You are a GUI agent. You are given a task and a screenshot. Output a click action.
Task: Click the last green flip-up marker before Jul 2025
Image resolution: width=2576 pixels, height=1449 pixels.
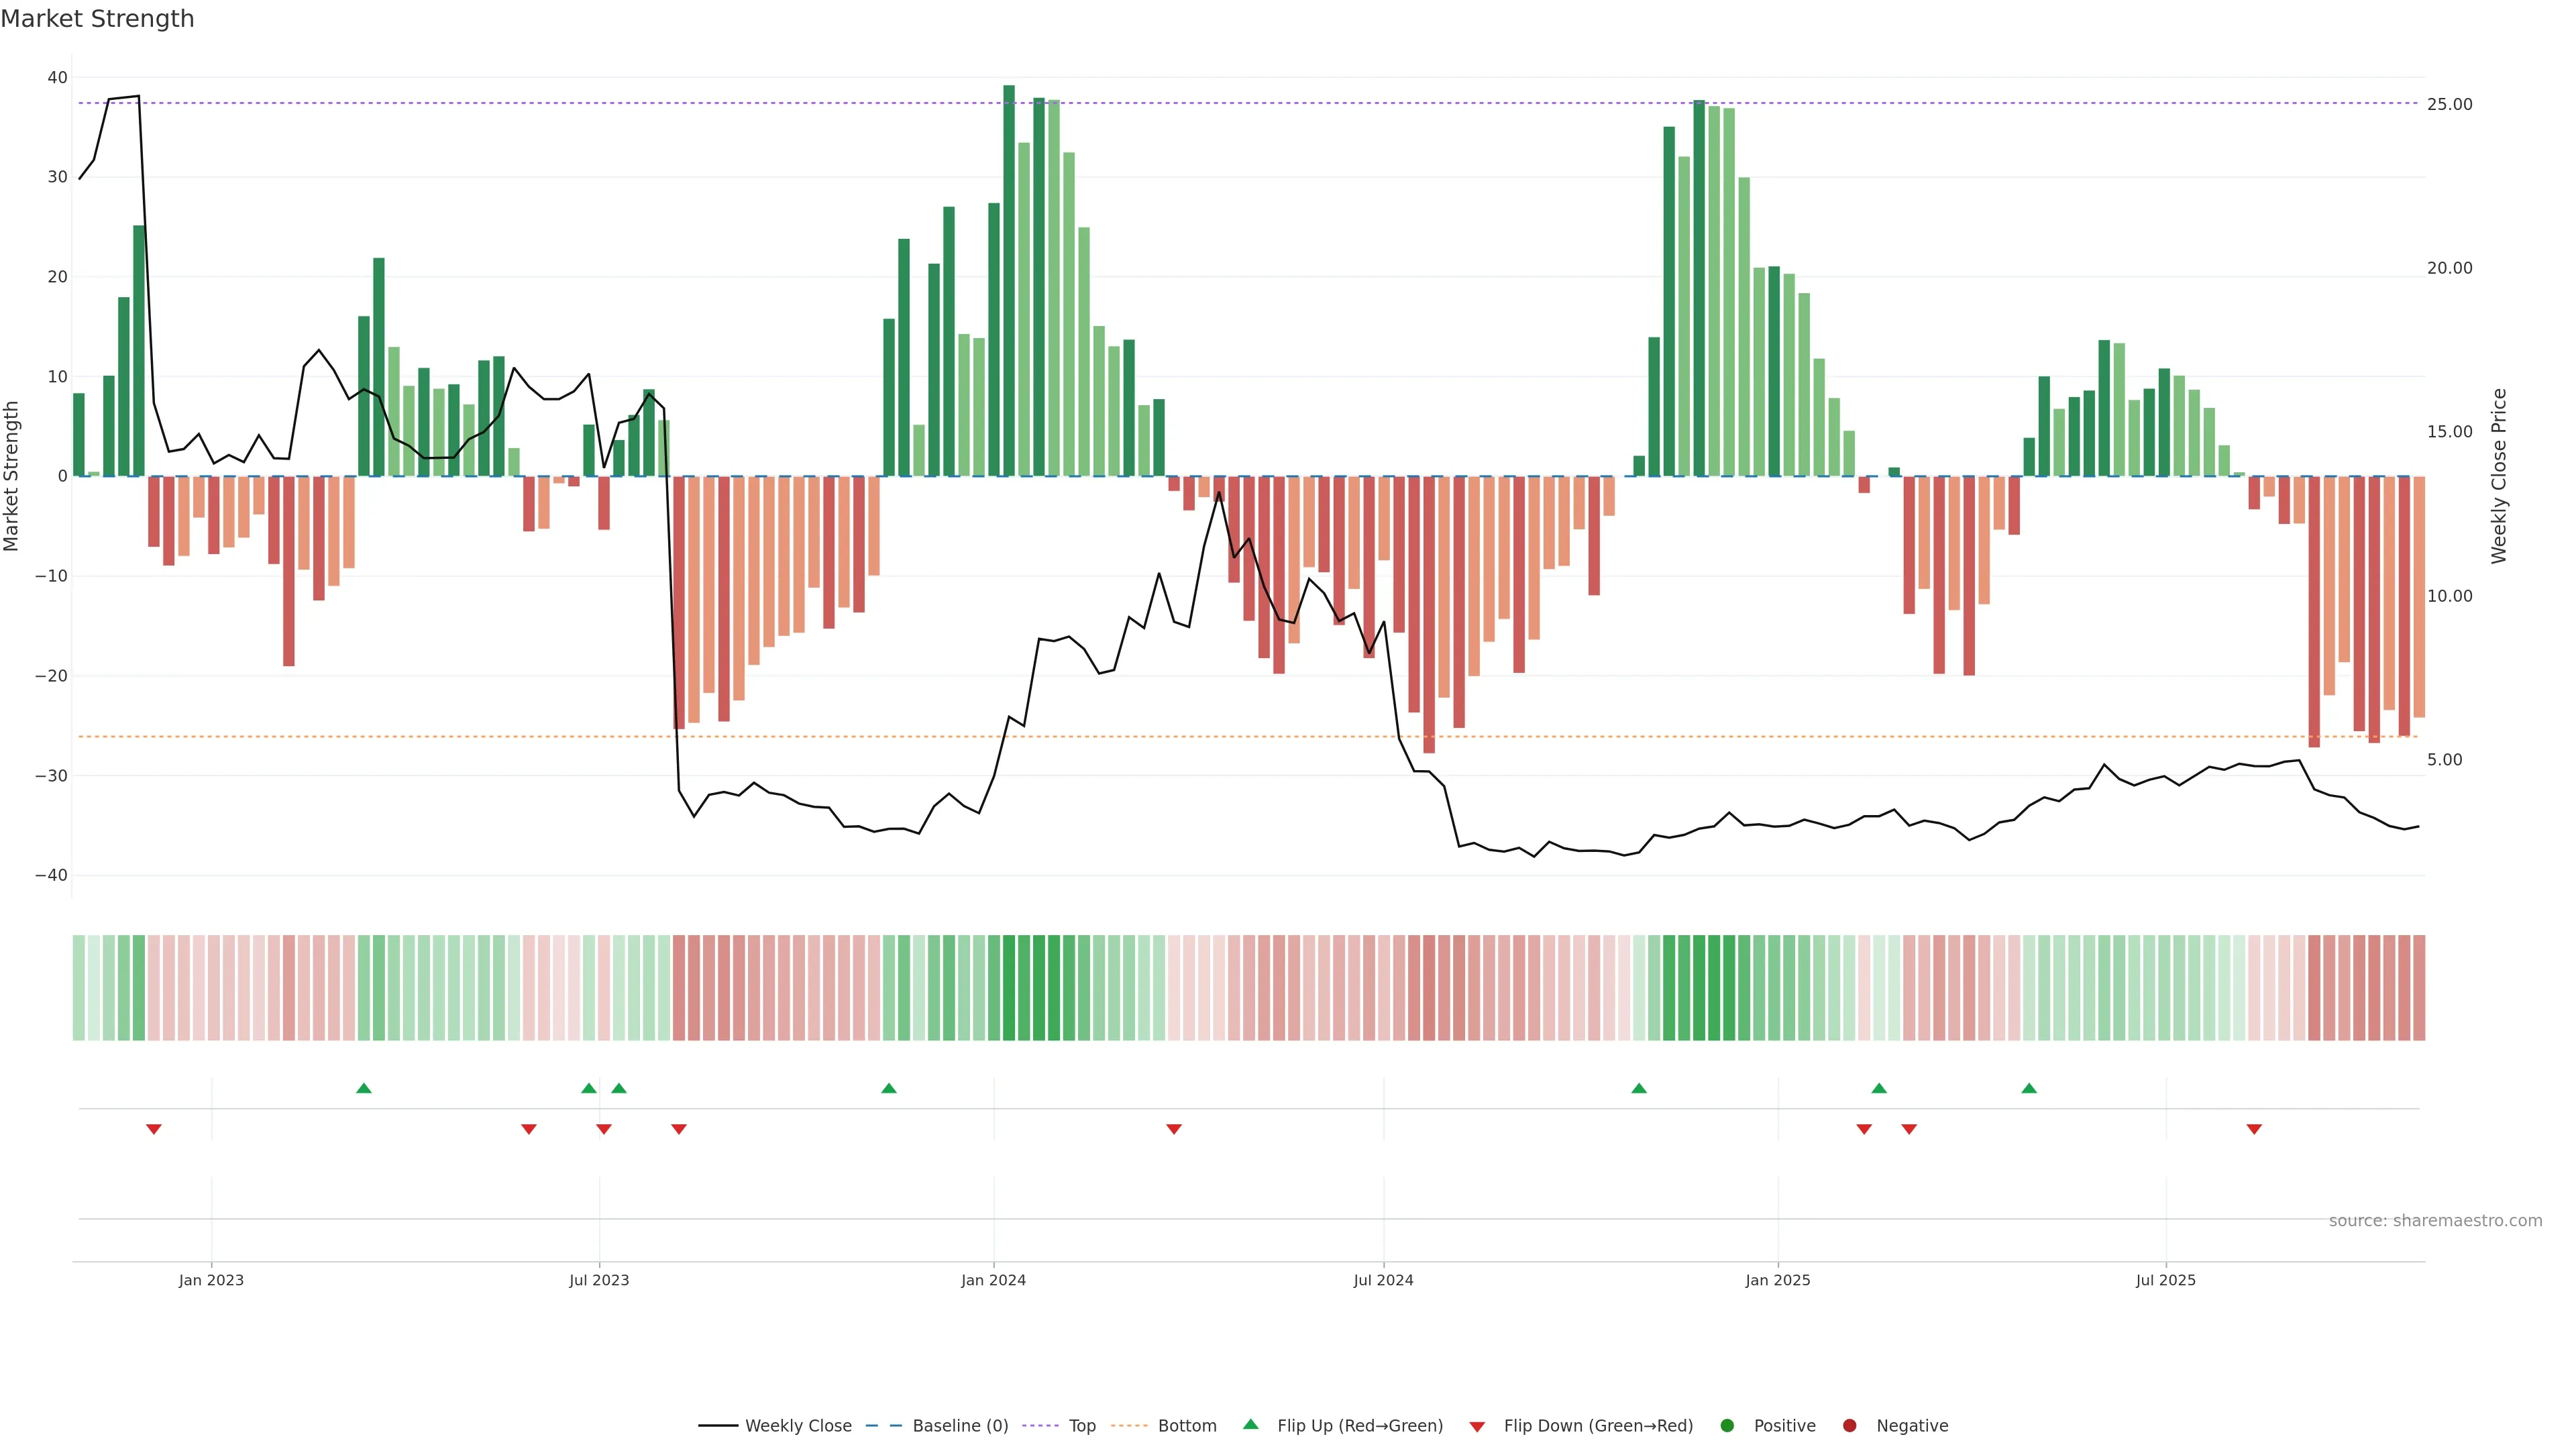[x=2029, y=1088]
